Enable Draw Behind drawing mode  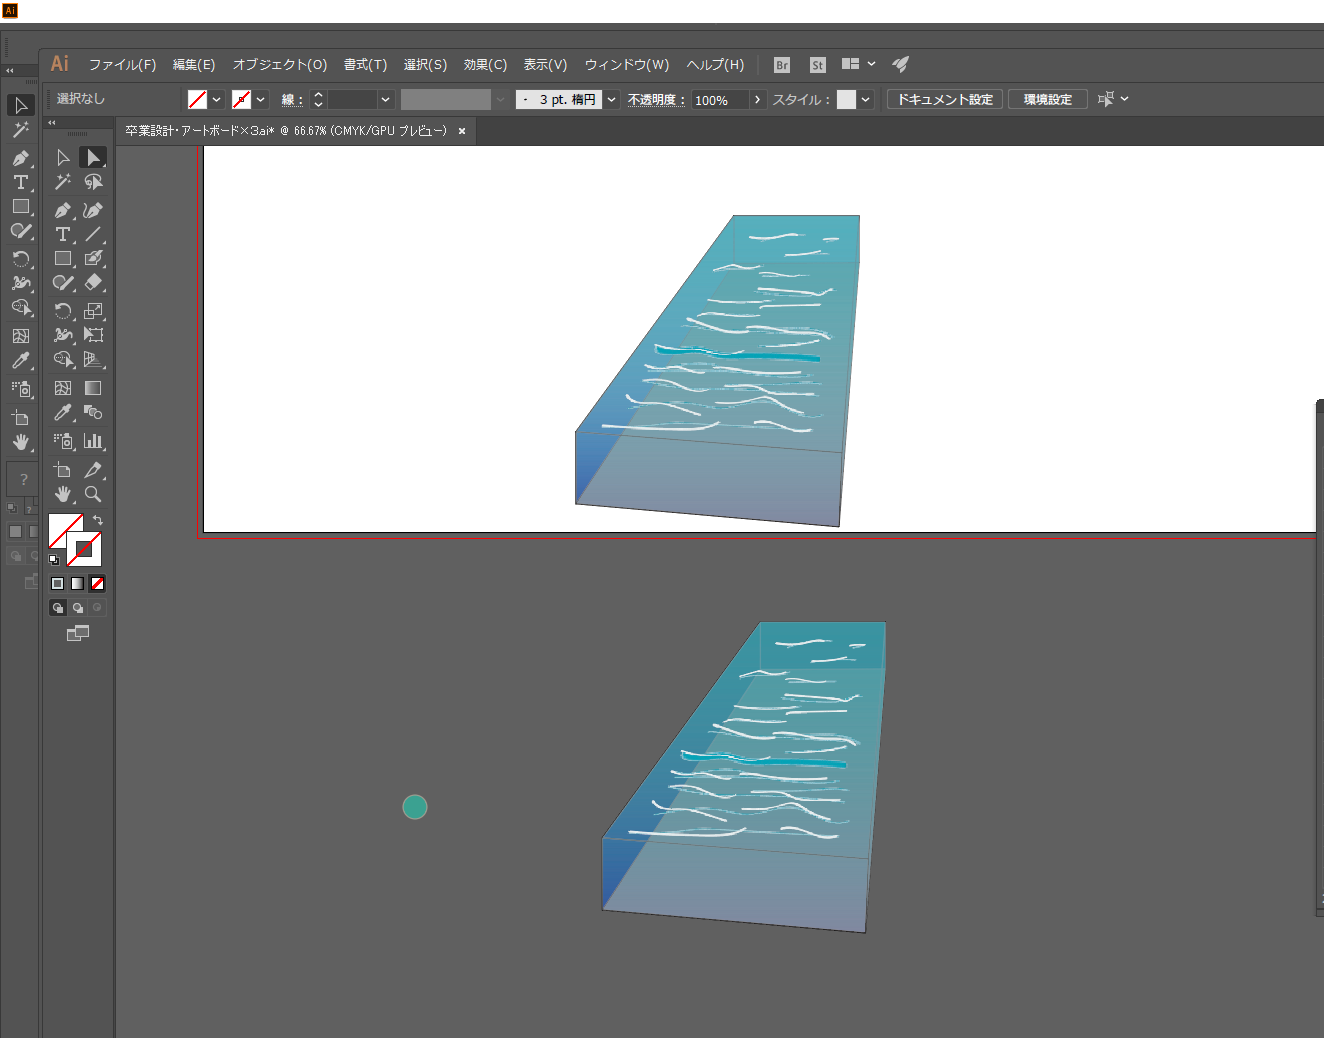(77, 608)
